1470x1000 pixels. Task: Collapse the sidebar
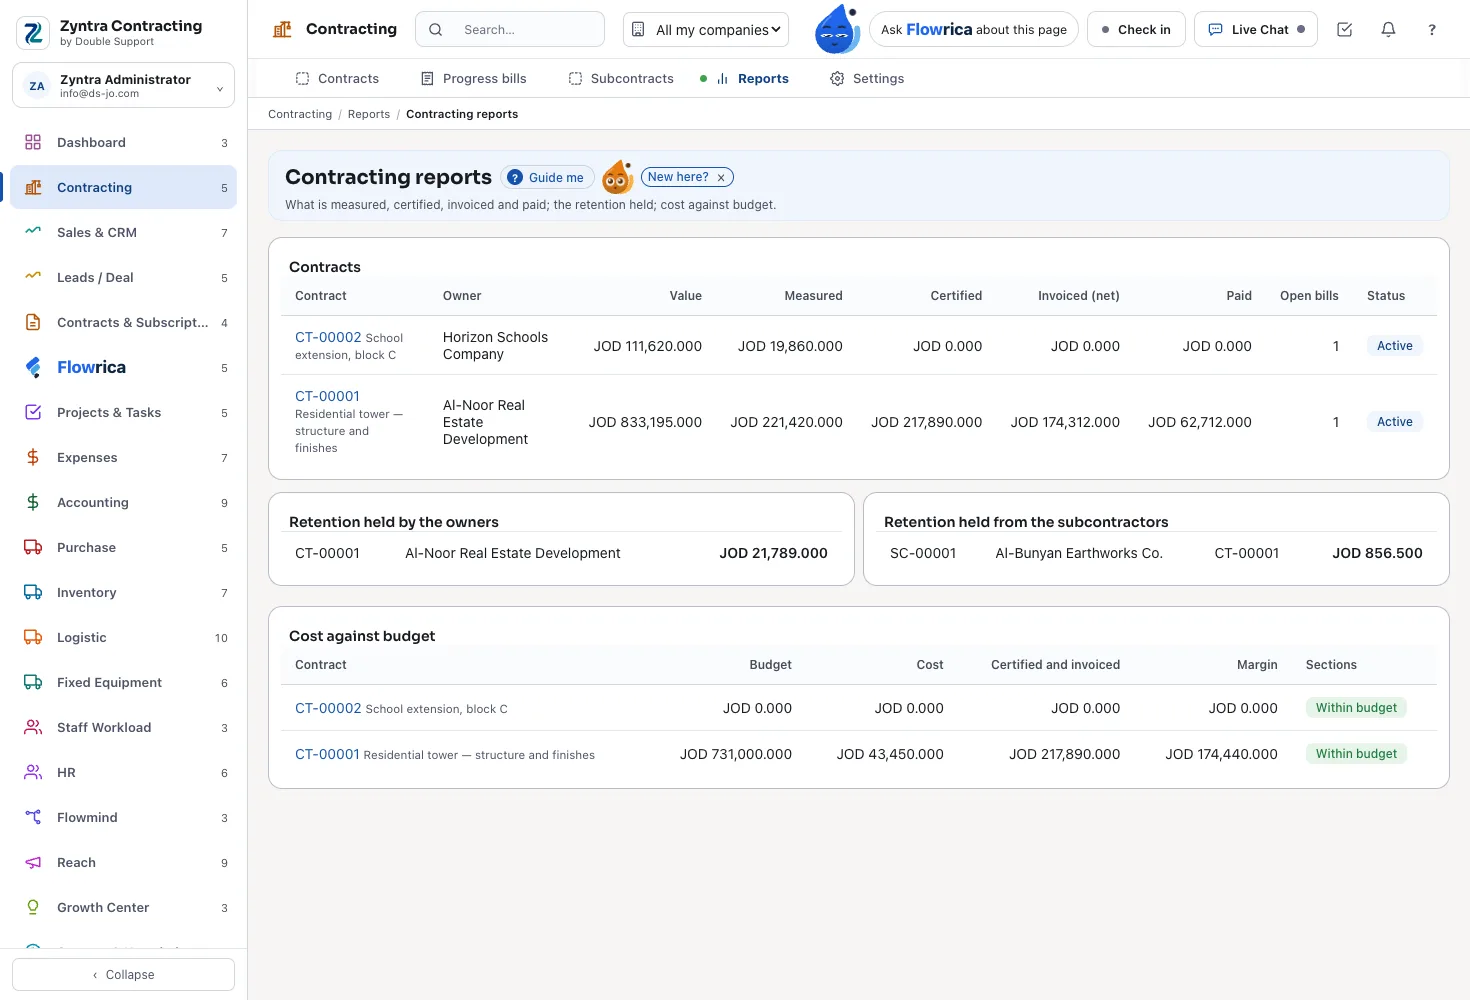[123, 975]
